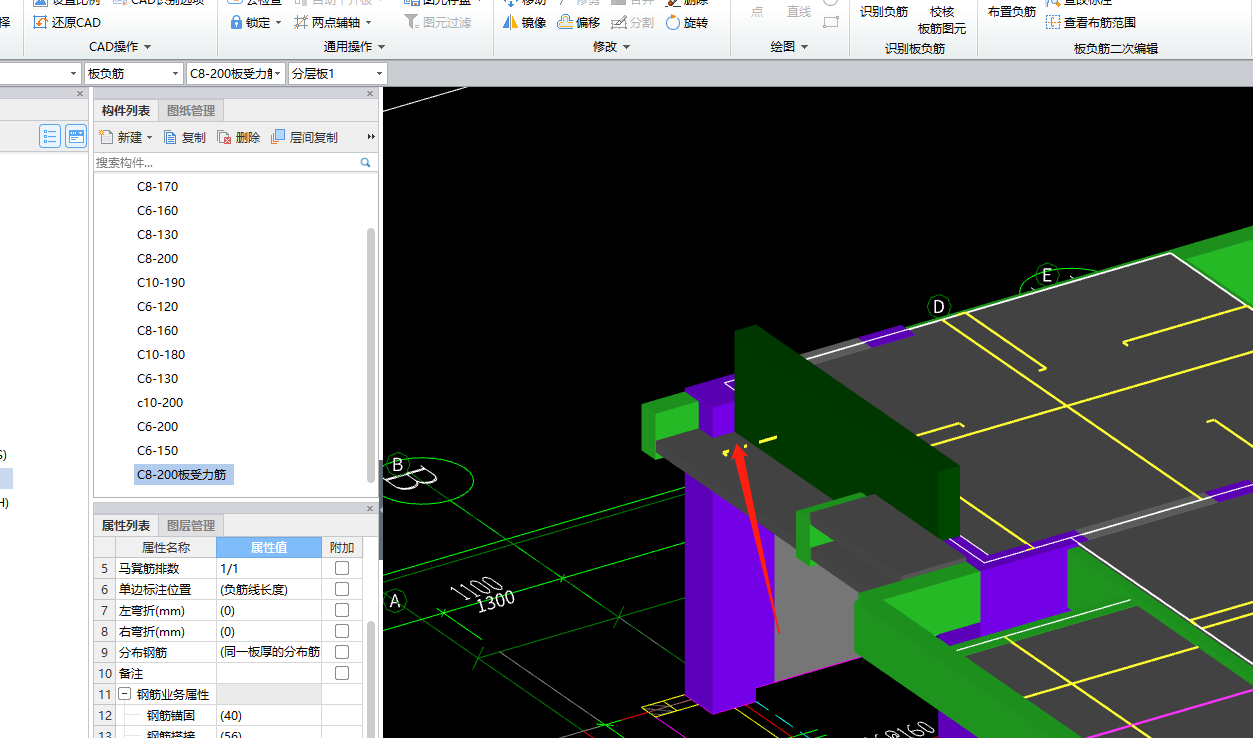
Task: Click the 布置负筋 button
Action: point(1011,12)
